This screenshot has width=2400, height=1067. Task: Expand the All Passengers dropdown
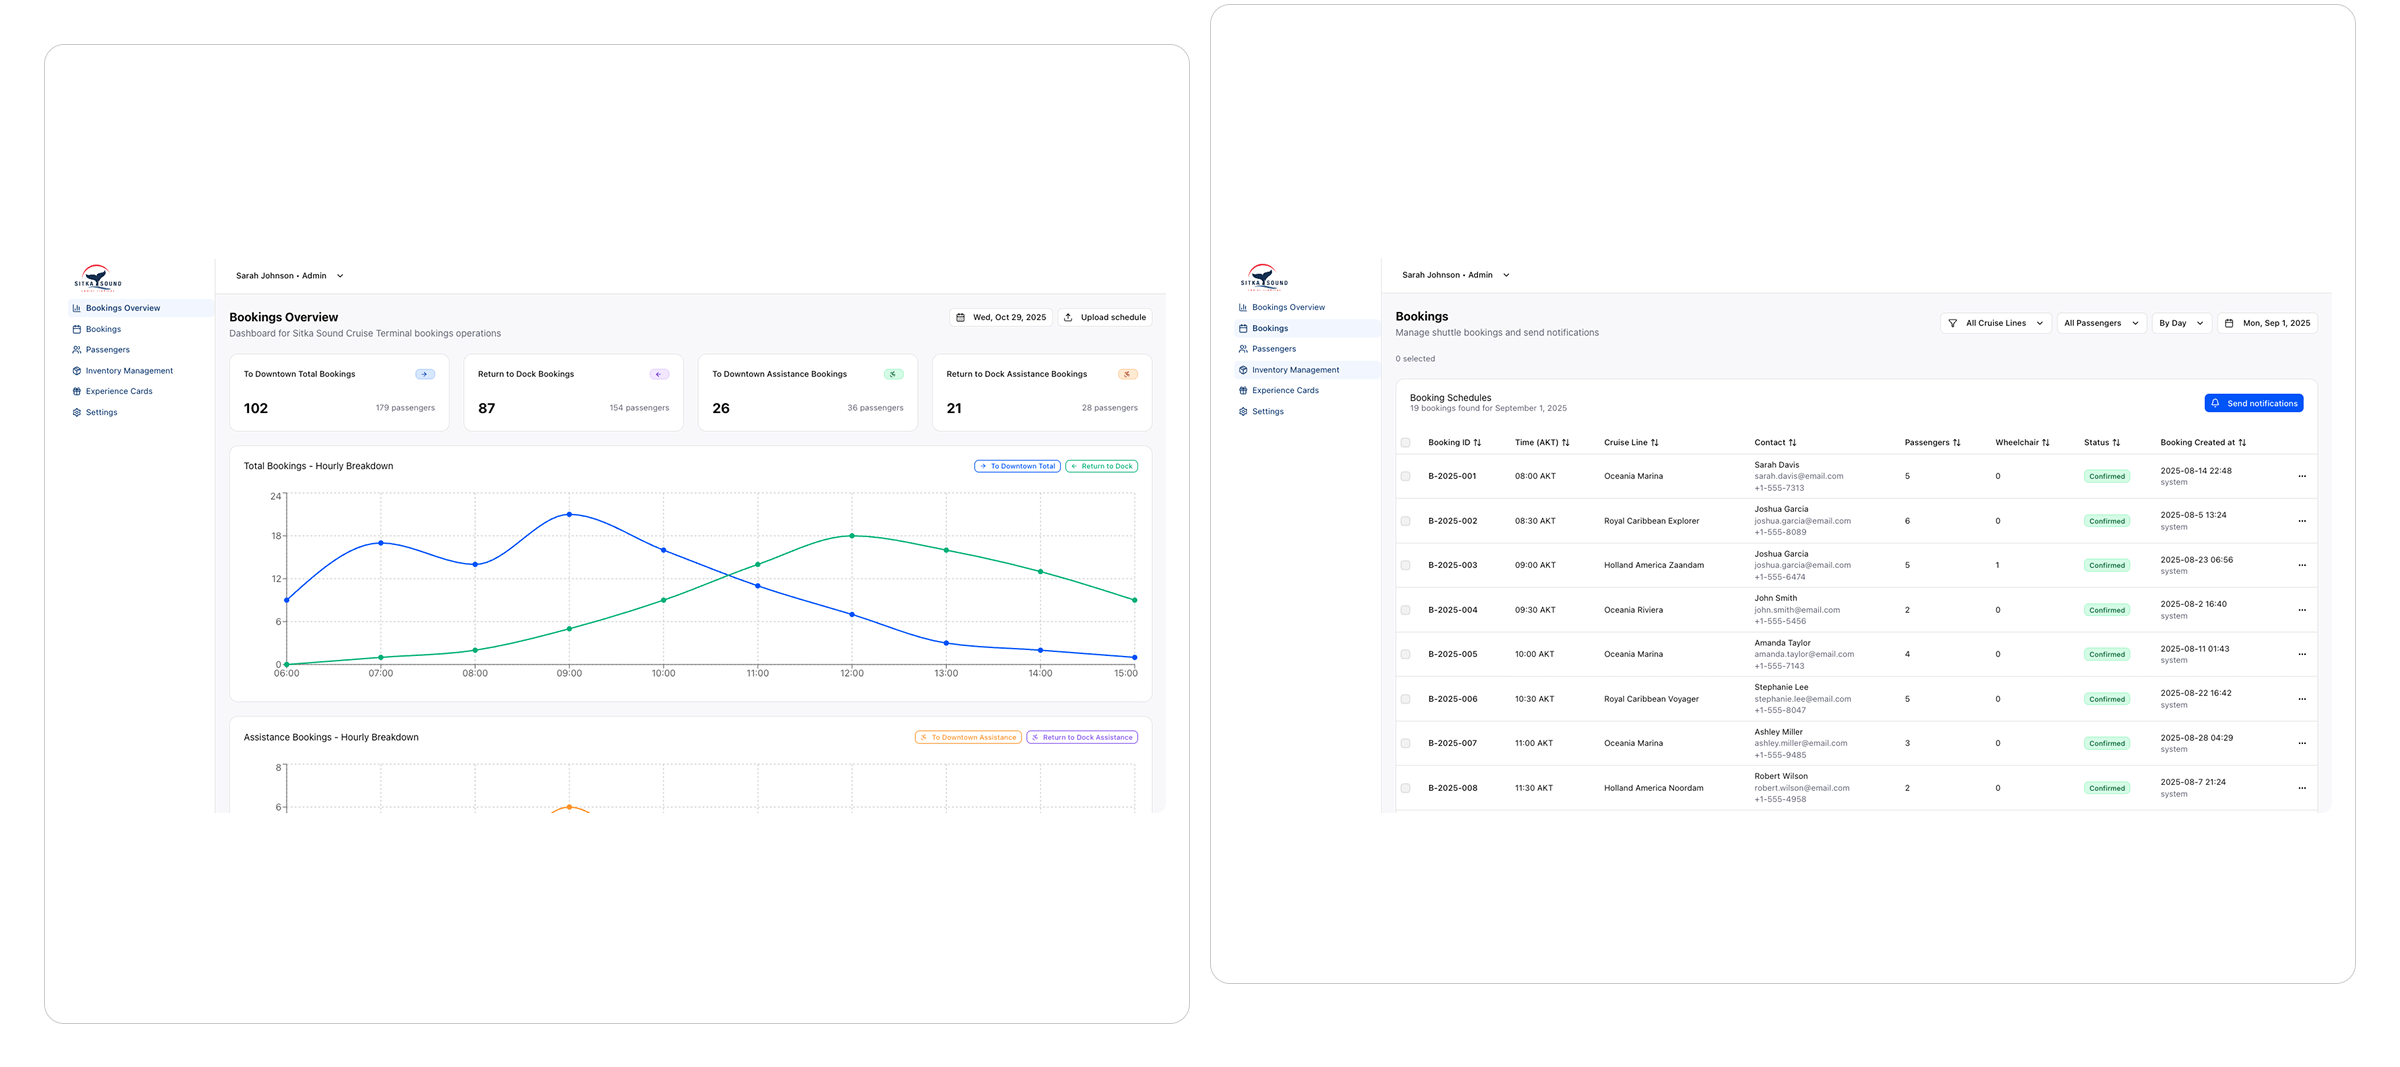pyautogui.click(x=2101, y=323)
